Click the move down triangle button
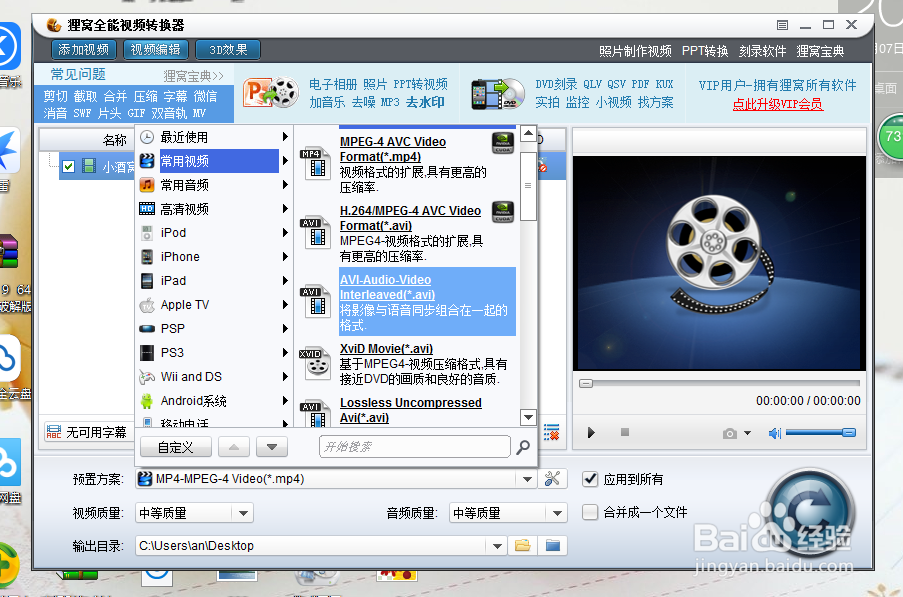This screenshot has height=597, width=903. click(x=272, y=447)
